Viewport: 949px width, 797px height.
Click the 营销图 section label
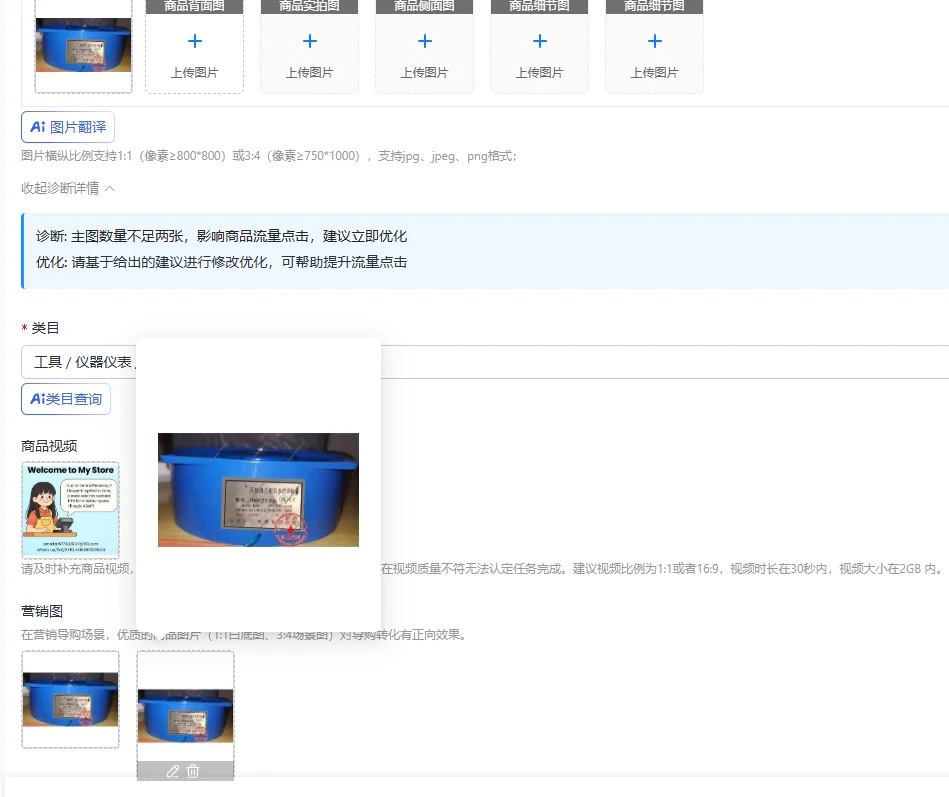tap(42, 611)
